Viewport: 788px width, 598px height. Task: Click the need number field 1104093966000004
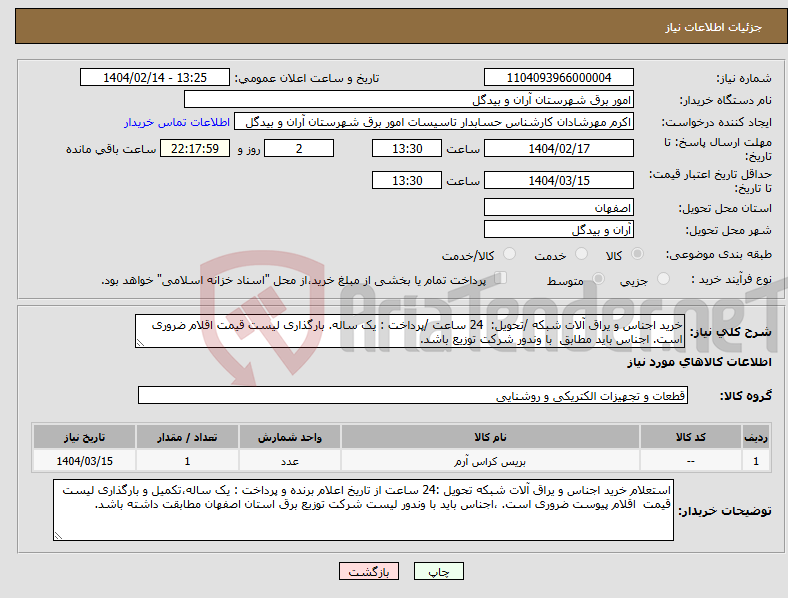point(559,78)
